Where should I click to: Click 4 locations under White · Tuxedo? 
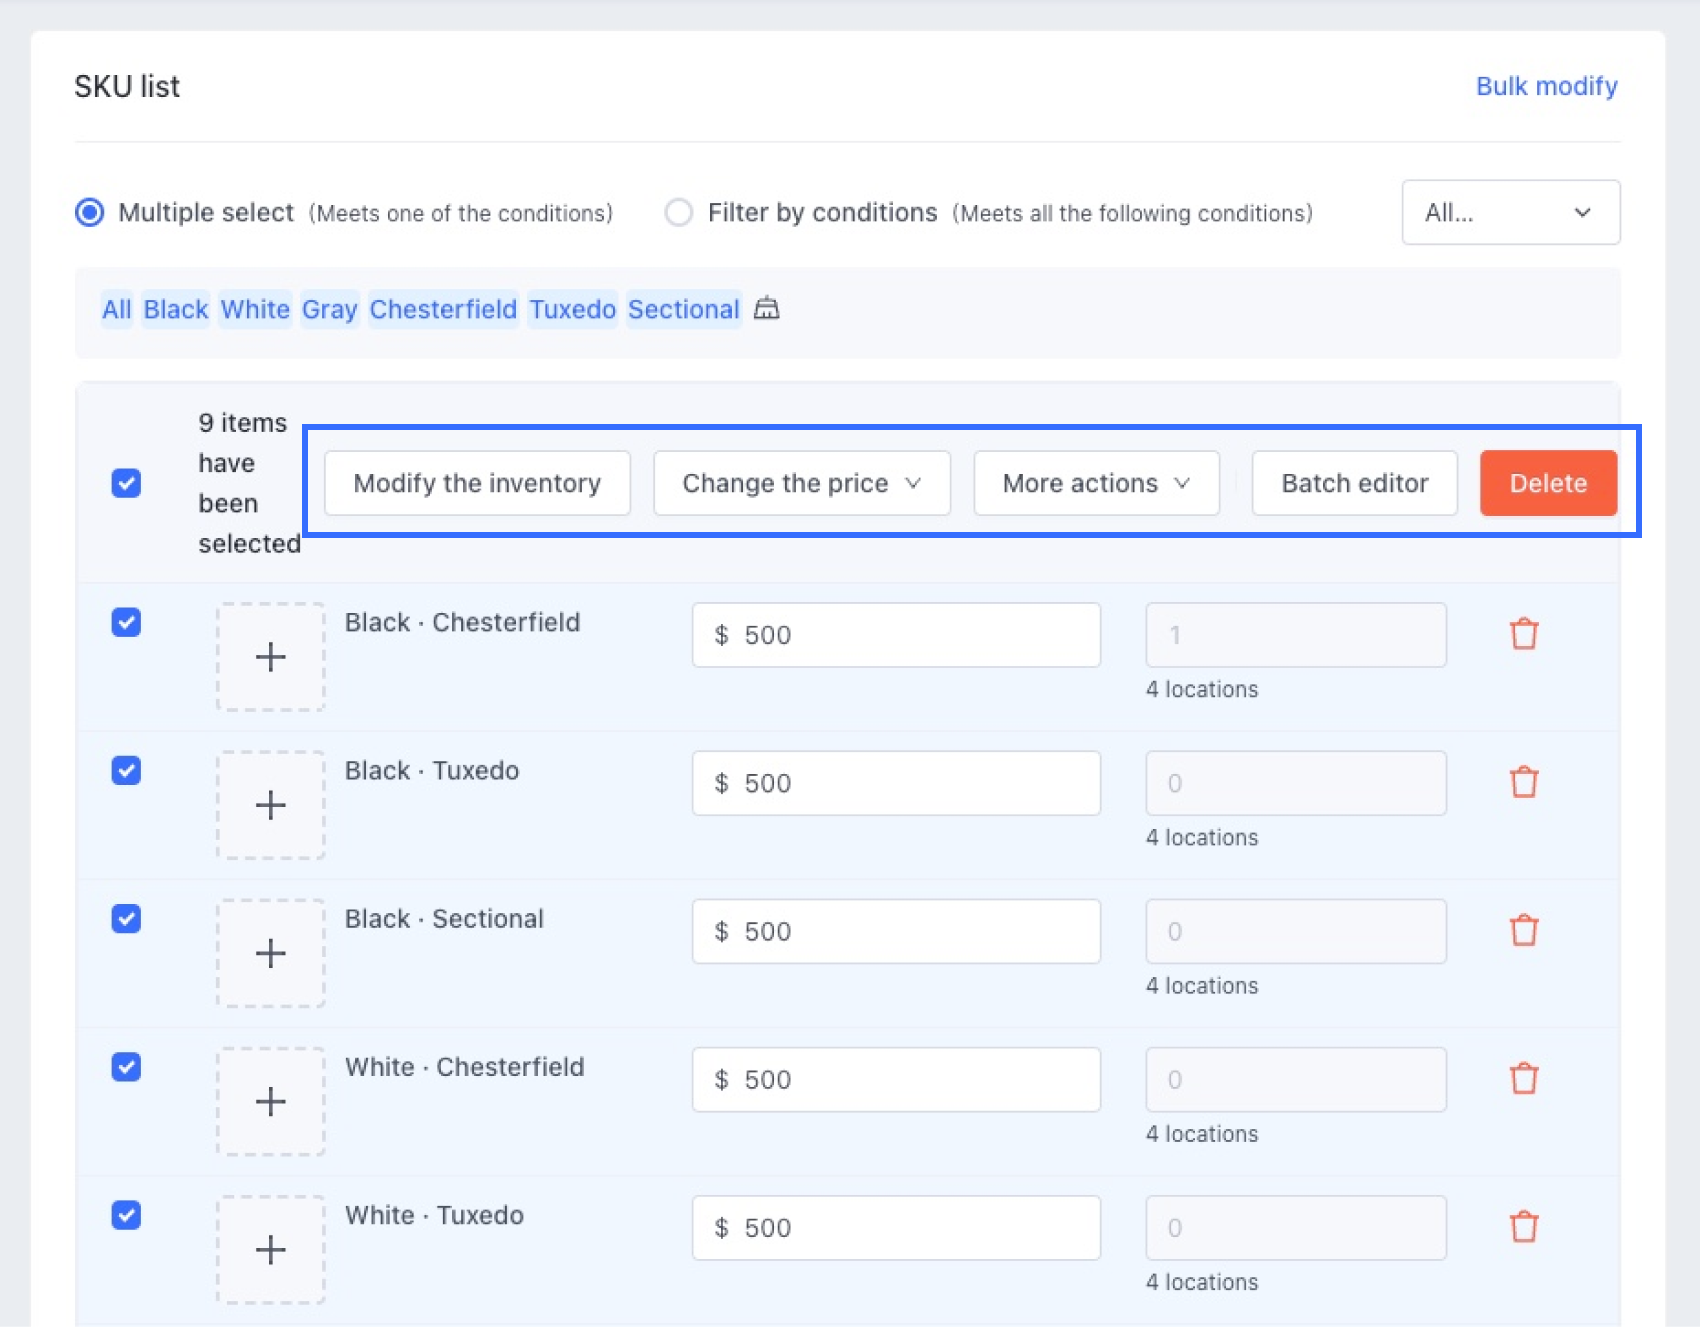click(1202, 1281)
